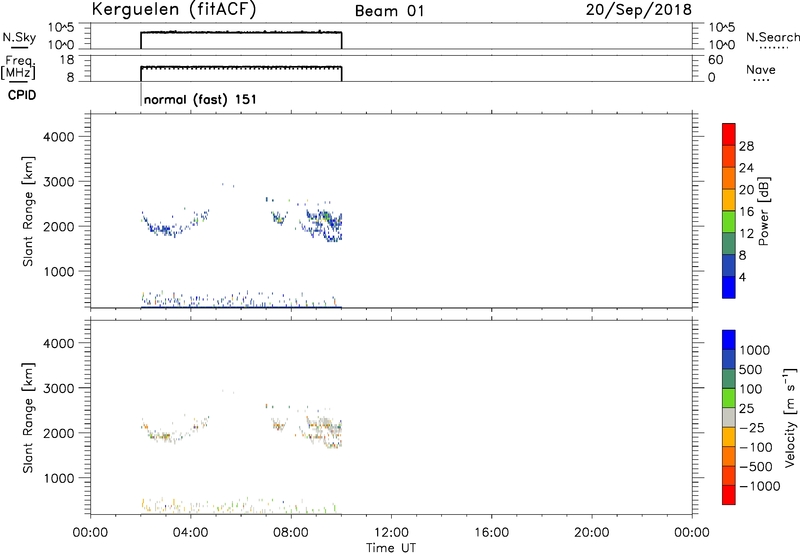Click the 'N.Sky' legend label

19,37
